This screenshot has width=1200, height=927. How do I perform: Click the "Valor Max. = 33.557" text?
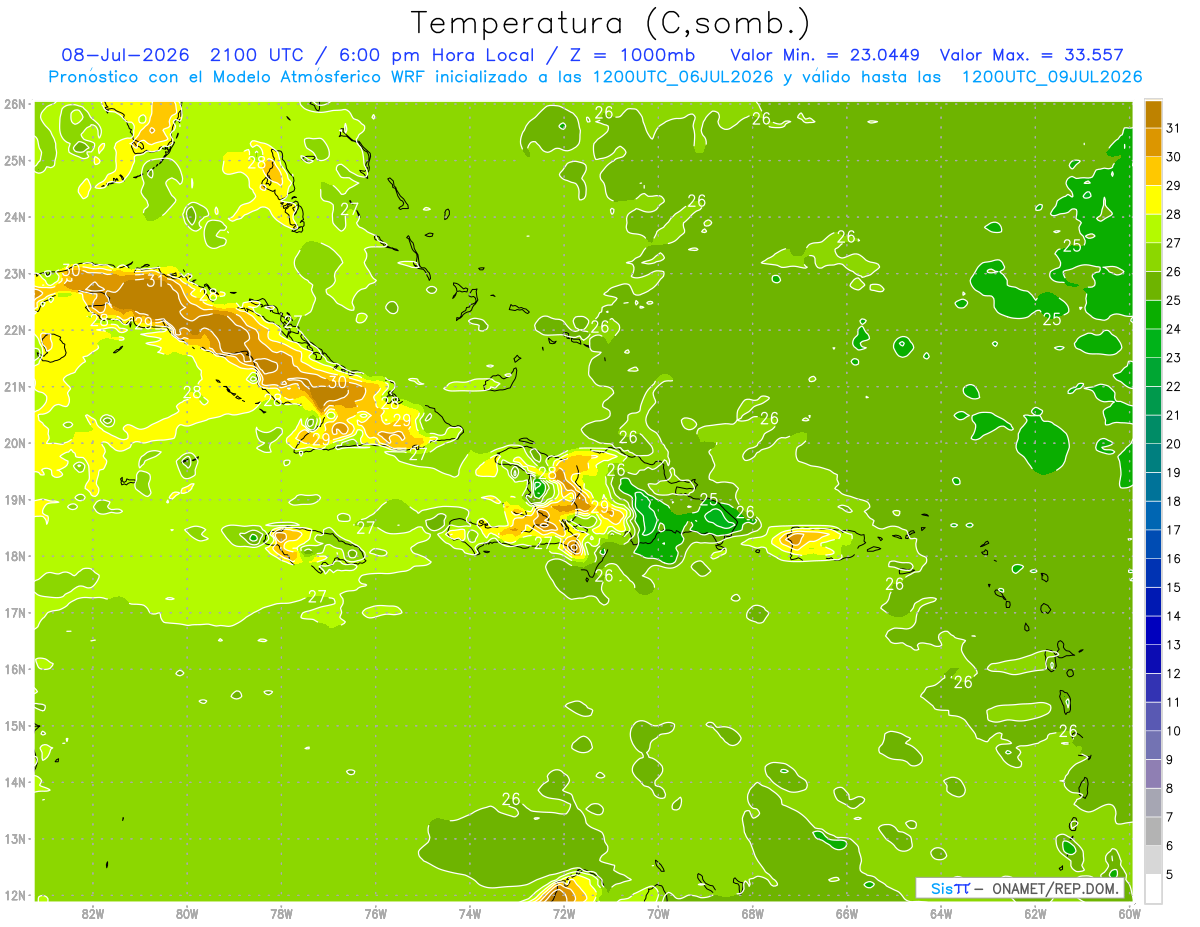(x=1032, y=55)
